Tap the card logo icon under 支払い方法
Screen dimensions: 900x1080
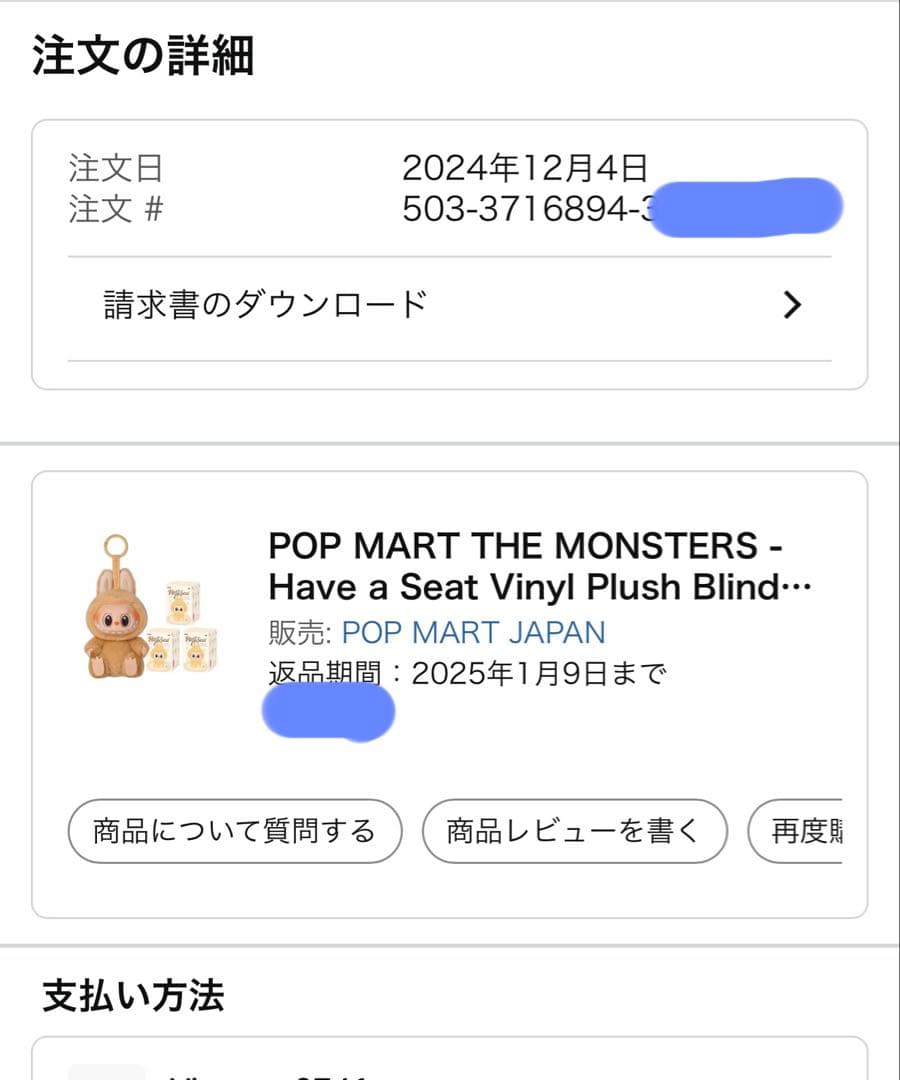[x=107, y=1071]
